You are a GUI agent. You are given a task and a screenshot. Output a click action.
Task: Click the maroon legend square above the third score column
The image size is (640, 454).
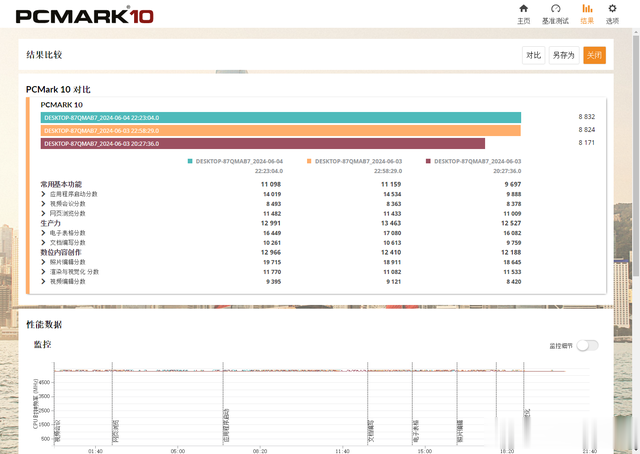(x=428, y=161)
